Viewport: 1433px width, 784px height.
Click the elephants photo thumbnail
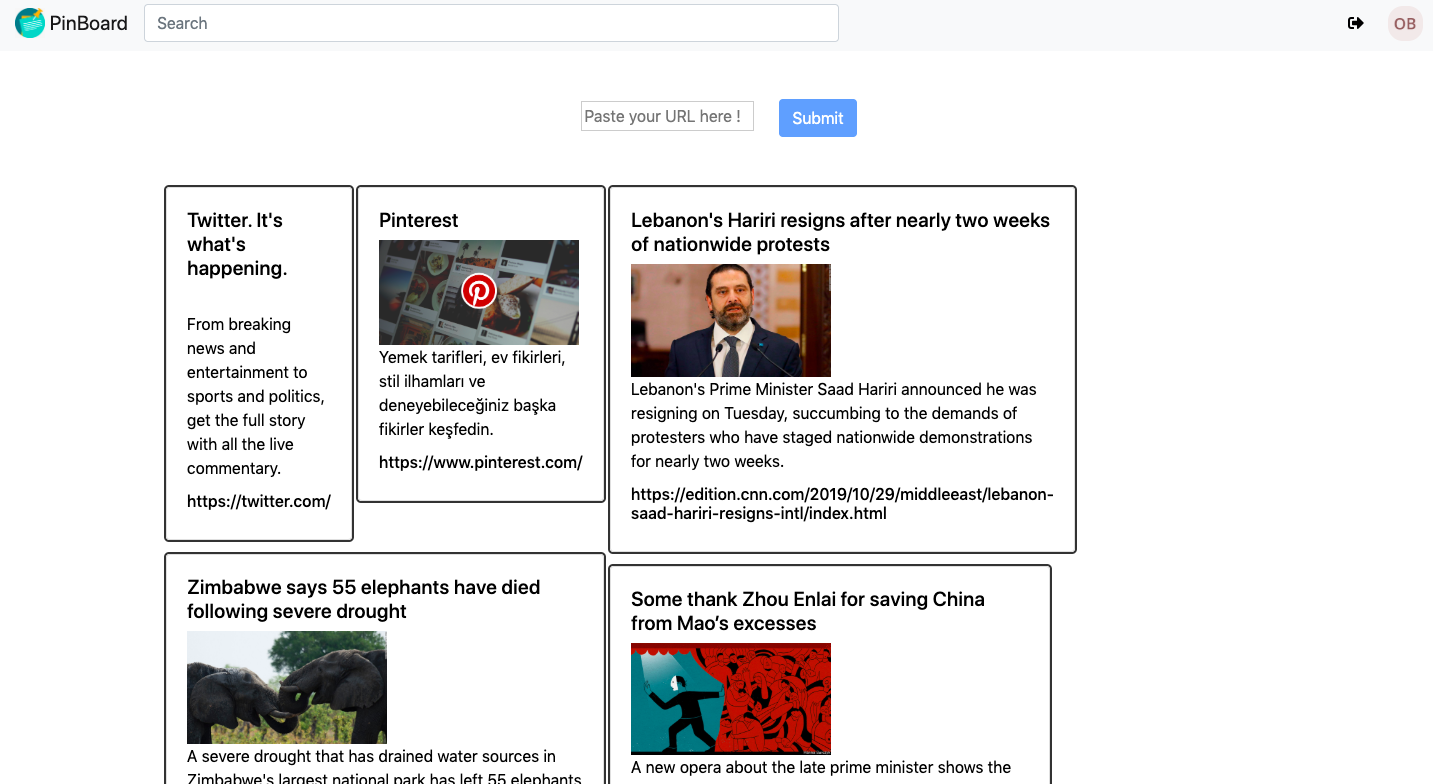287,687
